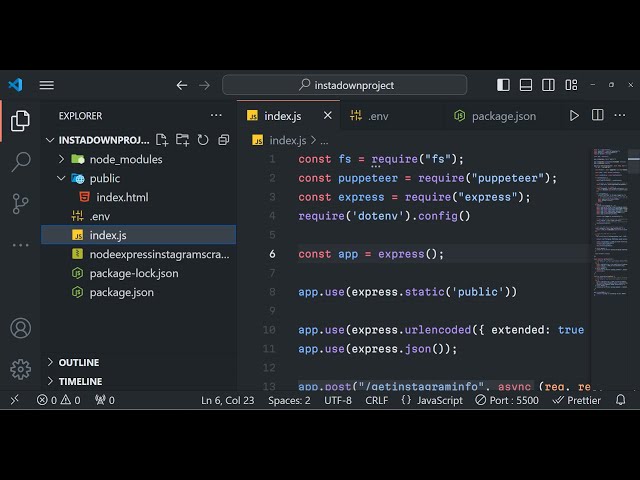Viewport: 640px width, 480px height.
Task: Expand the OUTLINE section
Action: click(x=79, y=362)
